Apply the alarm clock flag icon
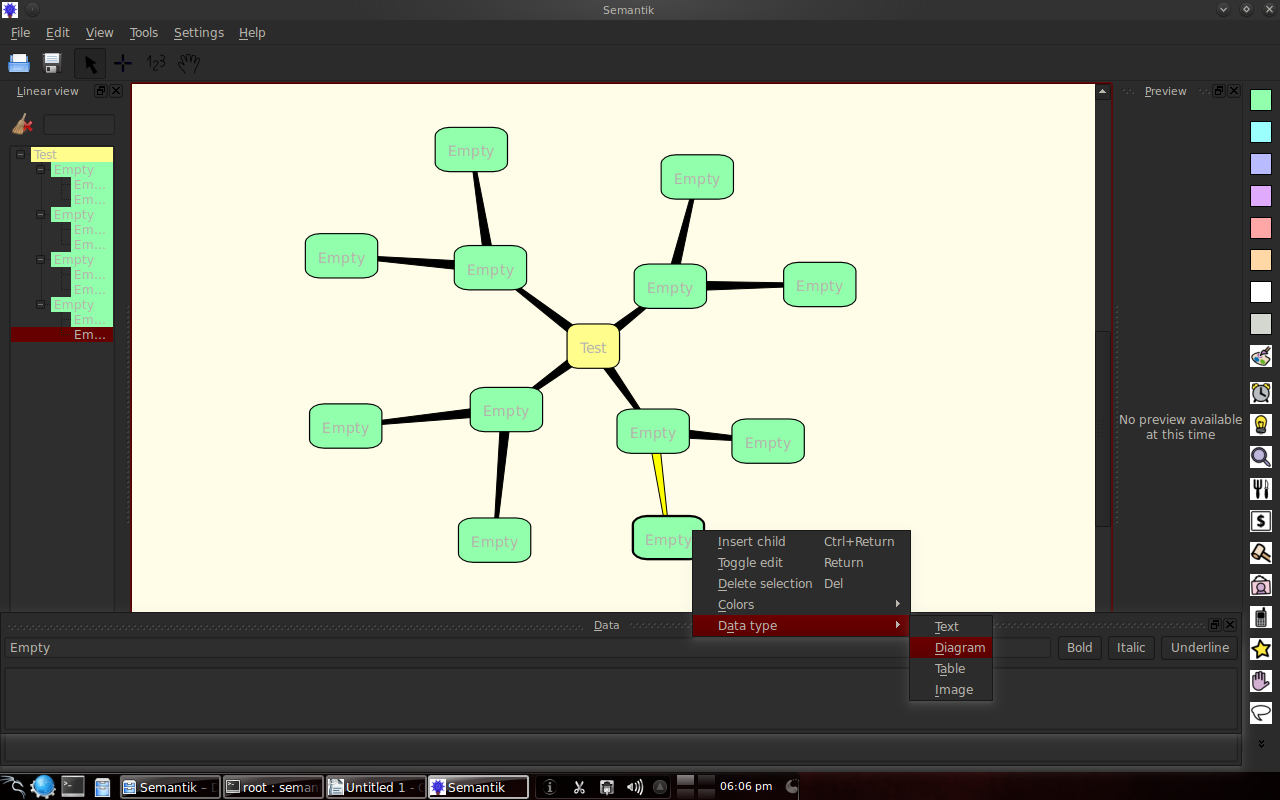 (1261, 392)
